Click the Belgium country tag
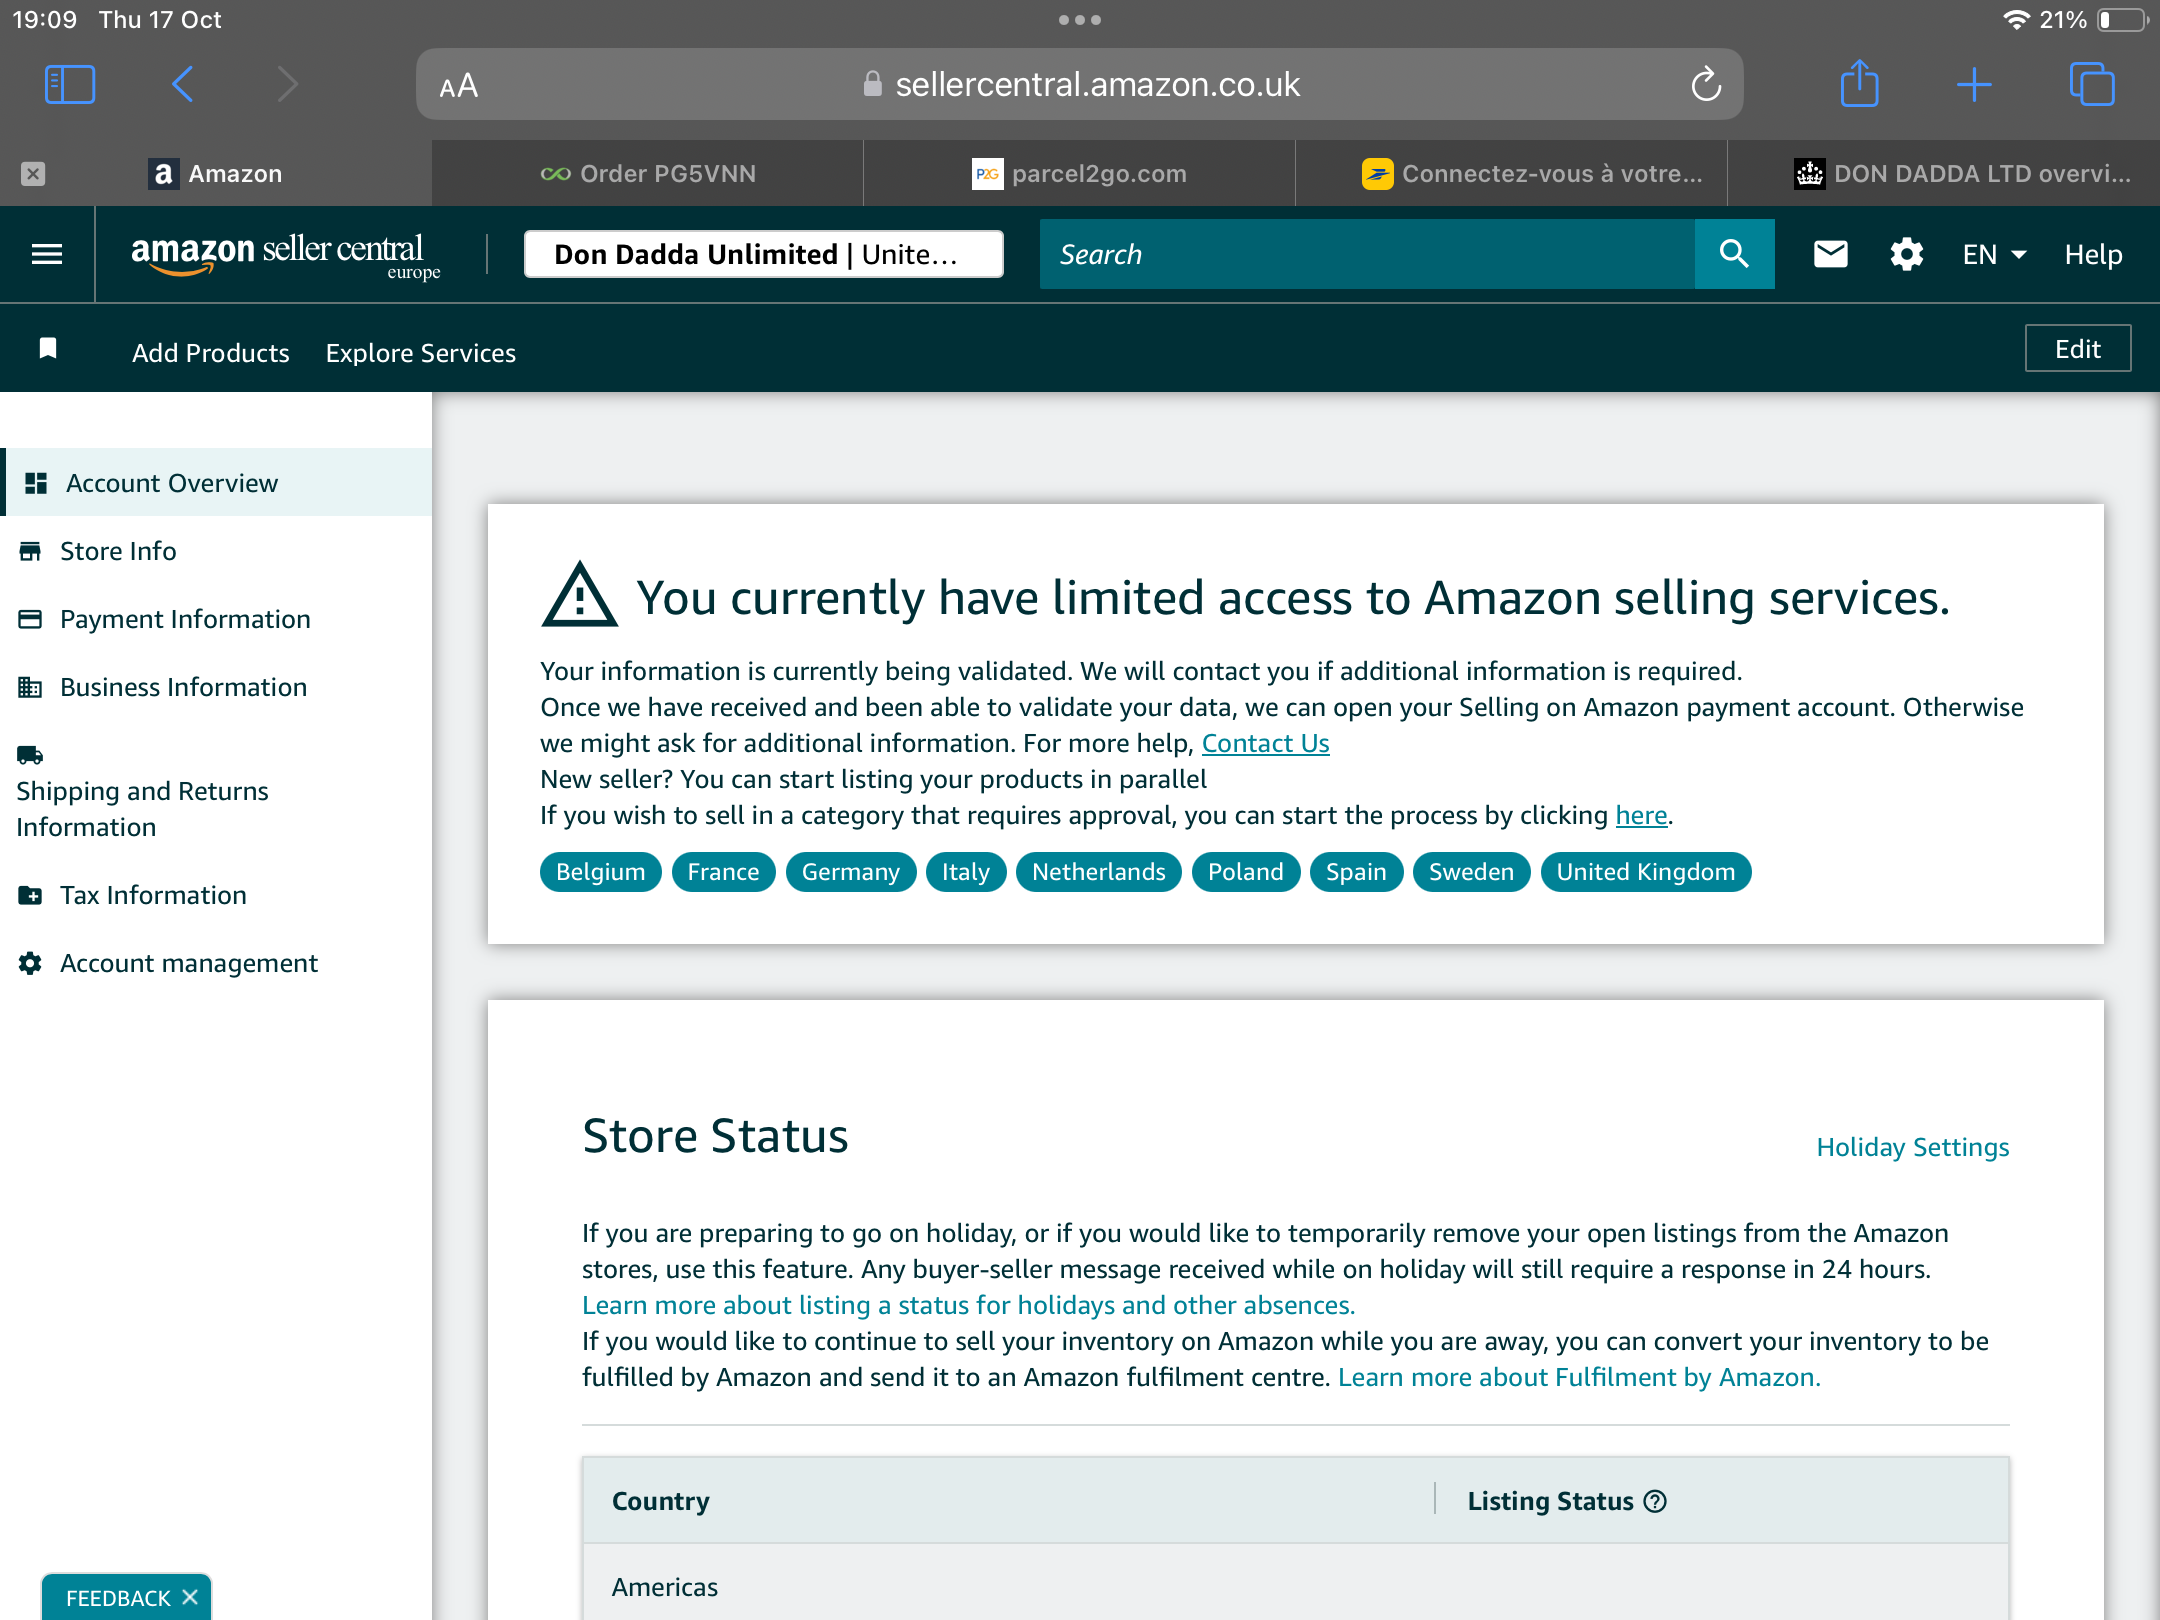 click(601, 872)
